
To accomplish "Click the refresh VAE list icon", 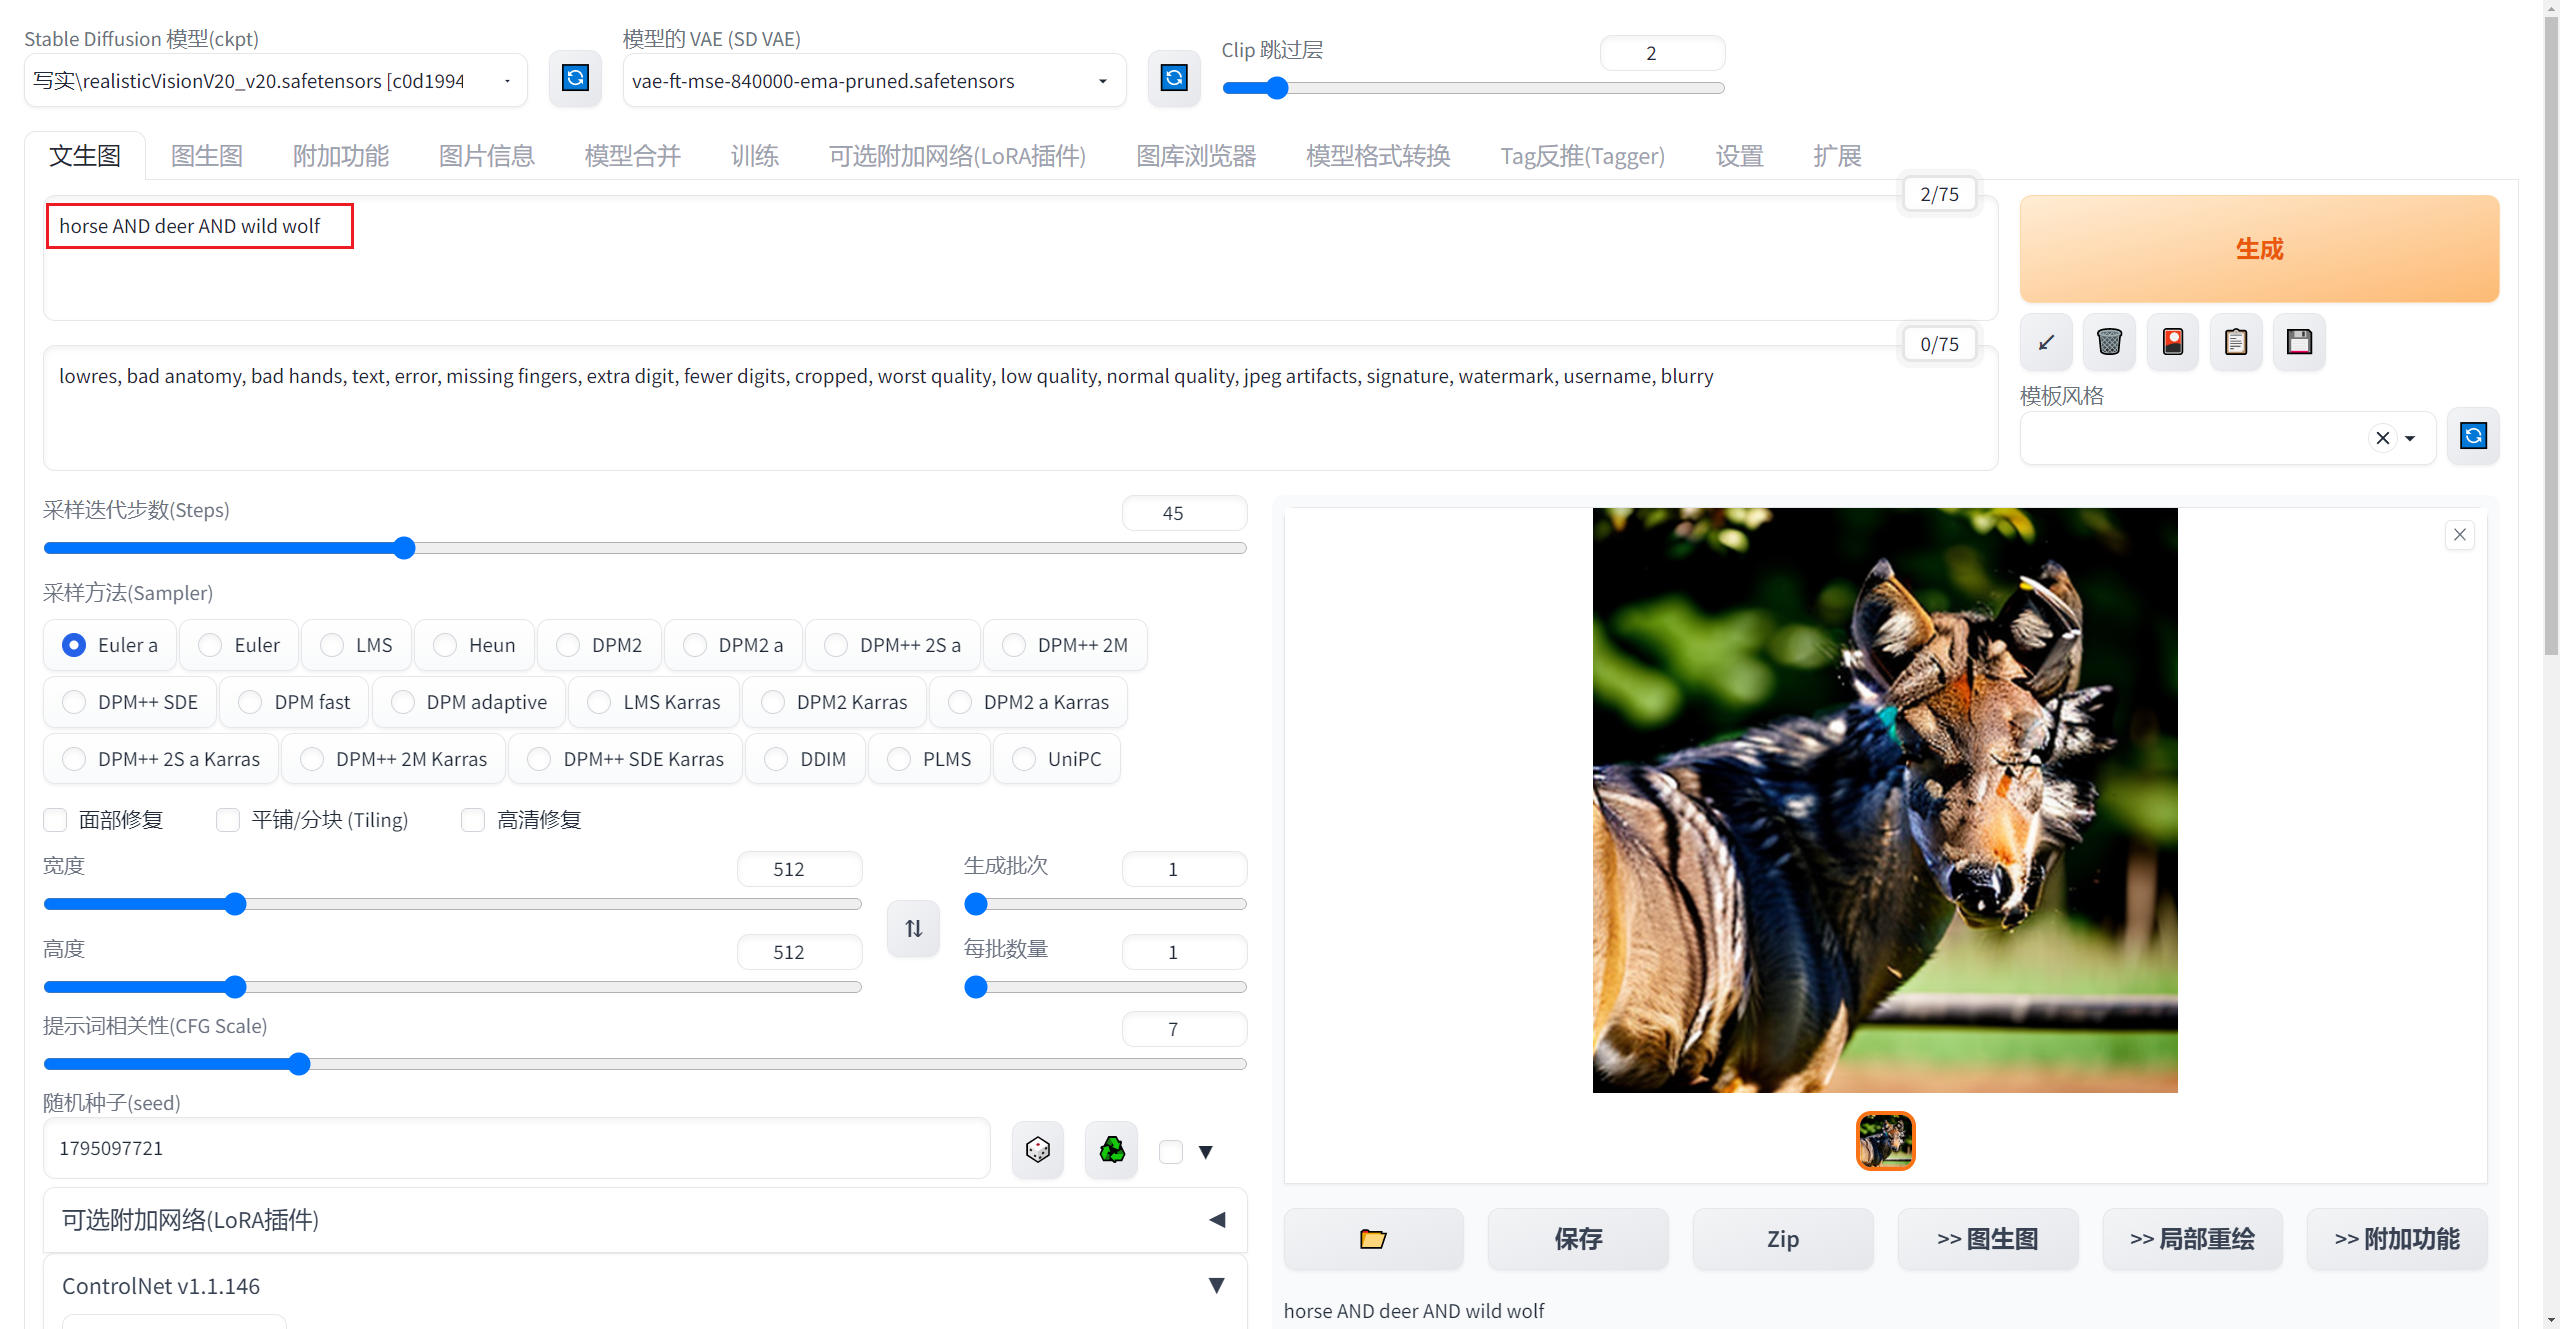I will (1174, 79).
